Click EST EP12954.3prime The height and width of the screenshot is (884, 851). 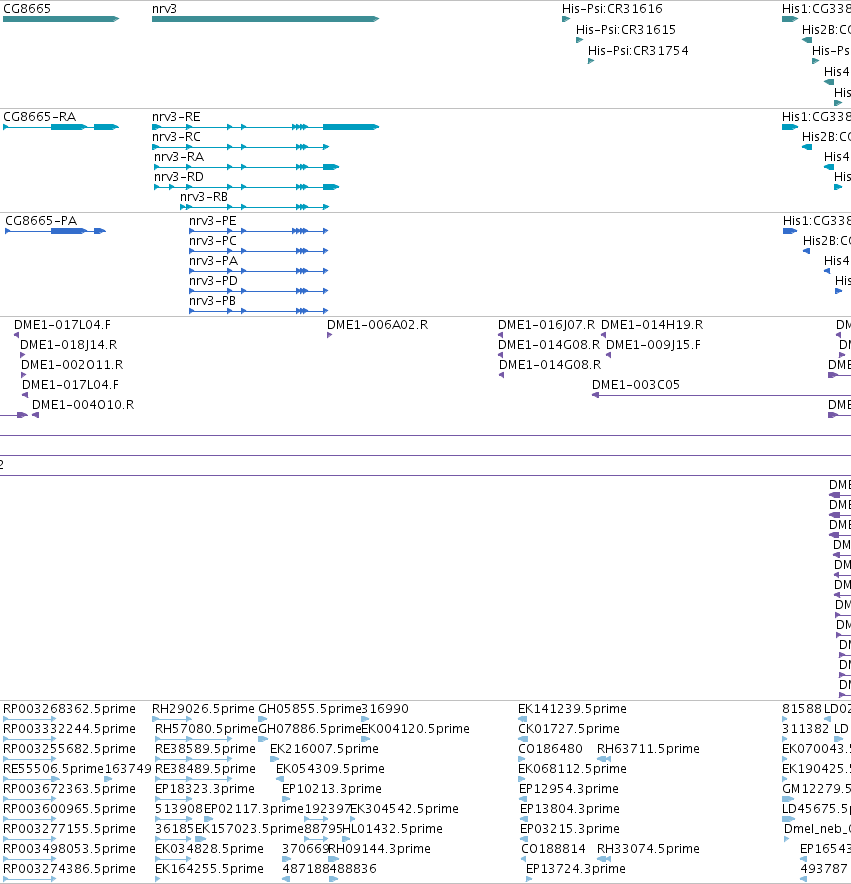tap(523, 799)
